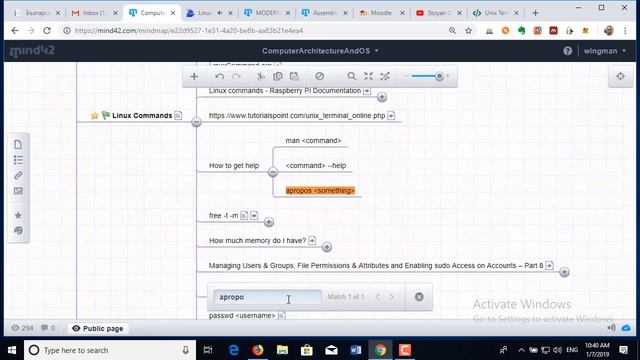Select highlighted apropos <something> node
640x360 pixels.
tap(320, 191)
